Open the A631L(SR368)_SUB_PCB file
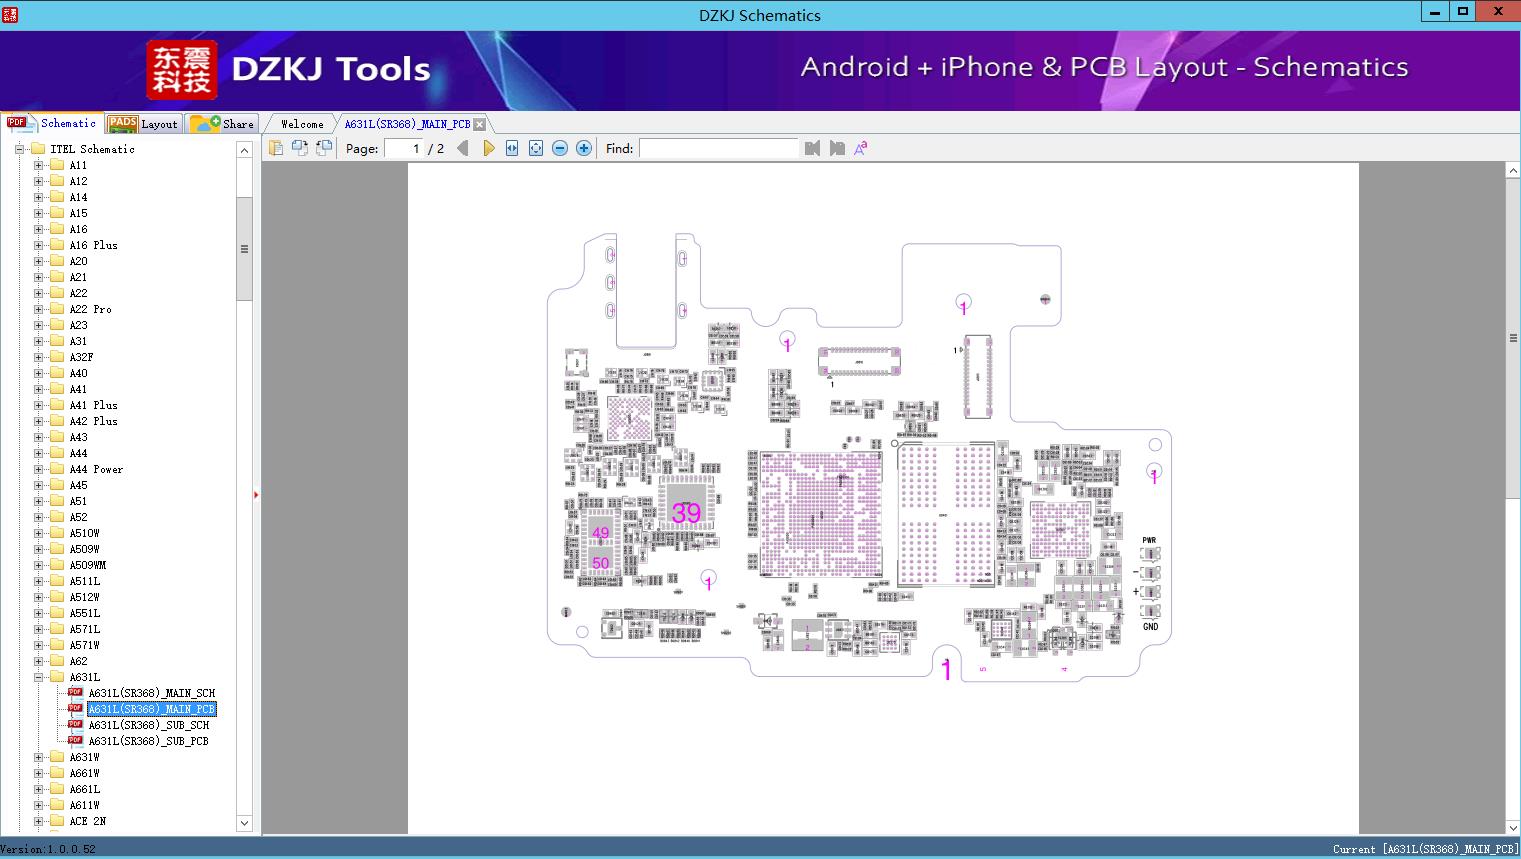Viewport: 1521px width, 859px height. pyautogui.click(x=148, y=741)
